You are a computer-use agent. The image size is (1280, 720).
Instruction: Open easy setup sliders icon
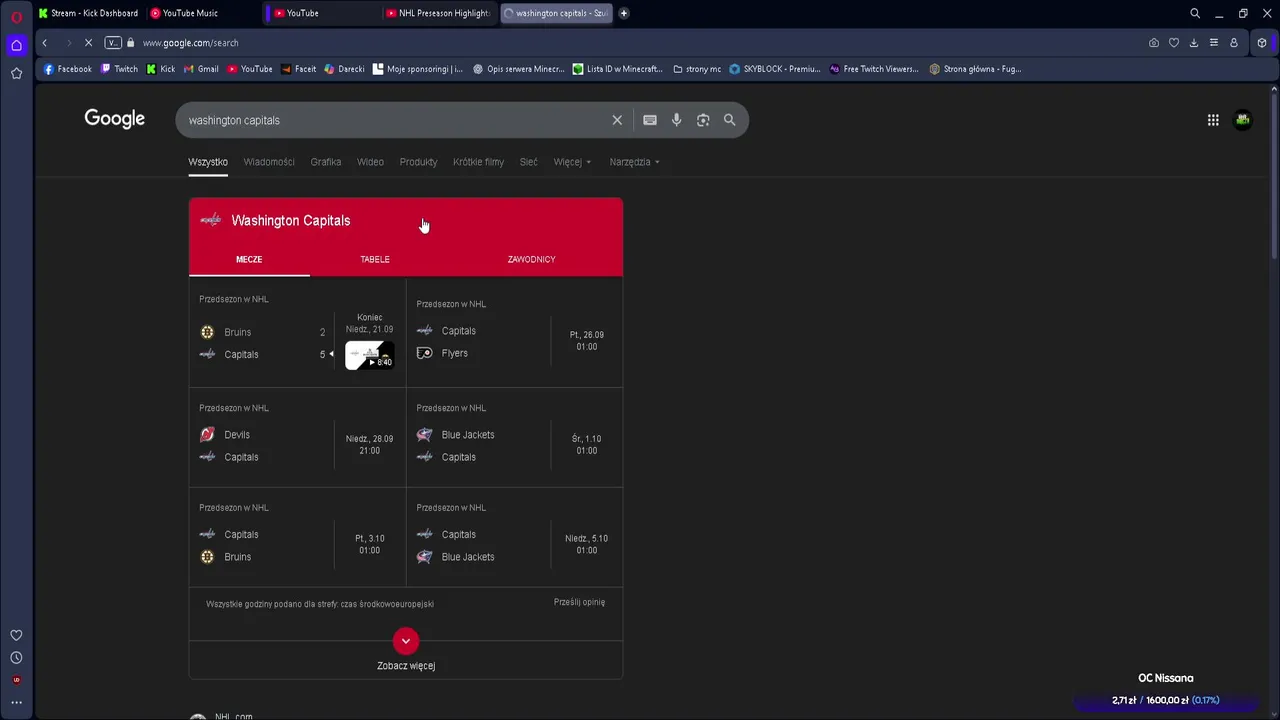(1214, 43)
